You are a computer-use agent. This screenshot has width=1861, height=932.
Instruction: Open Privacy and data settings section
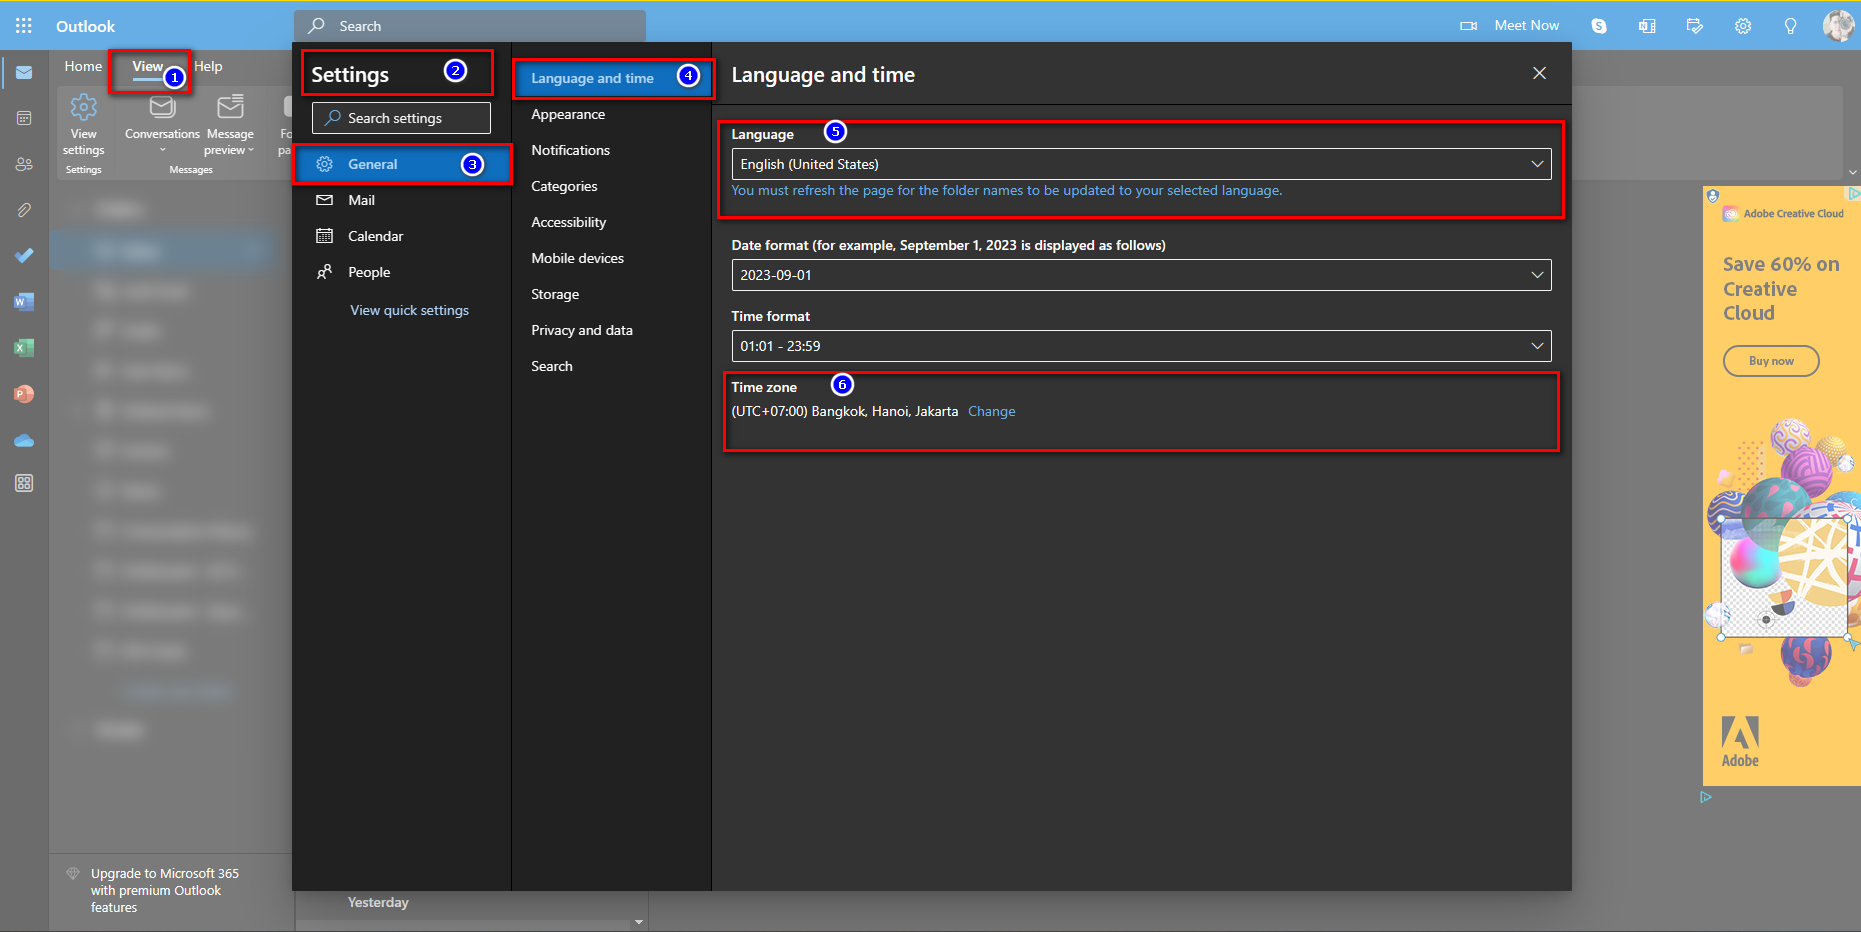[582, 330]
